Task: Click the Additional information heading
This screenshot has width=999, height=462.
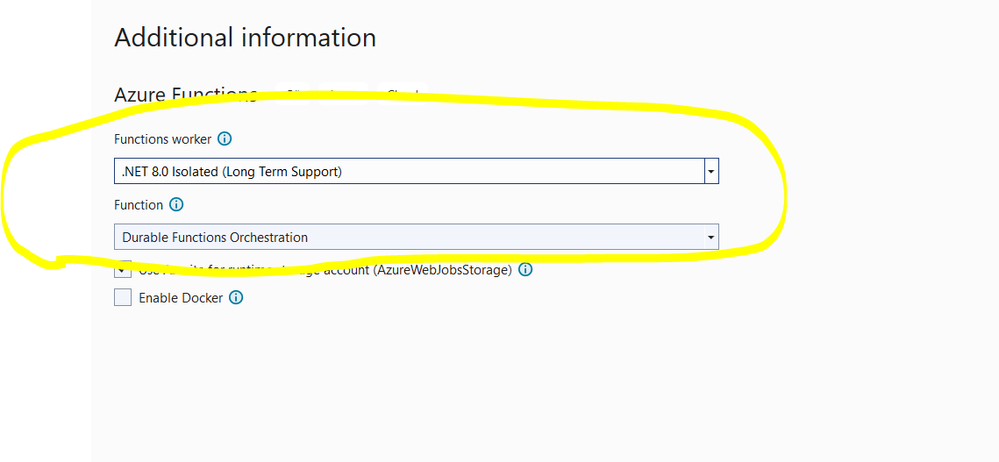Action: (x=245, y=38)
